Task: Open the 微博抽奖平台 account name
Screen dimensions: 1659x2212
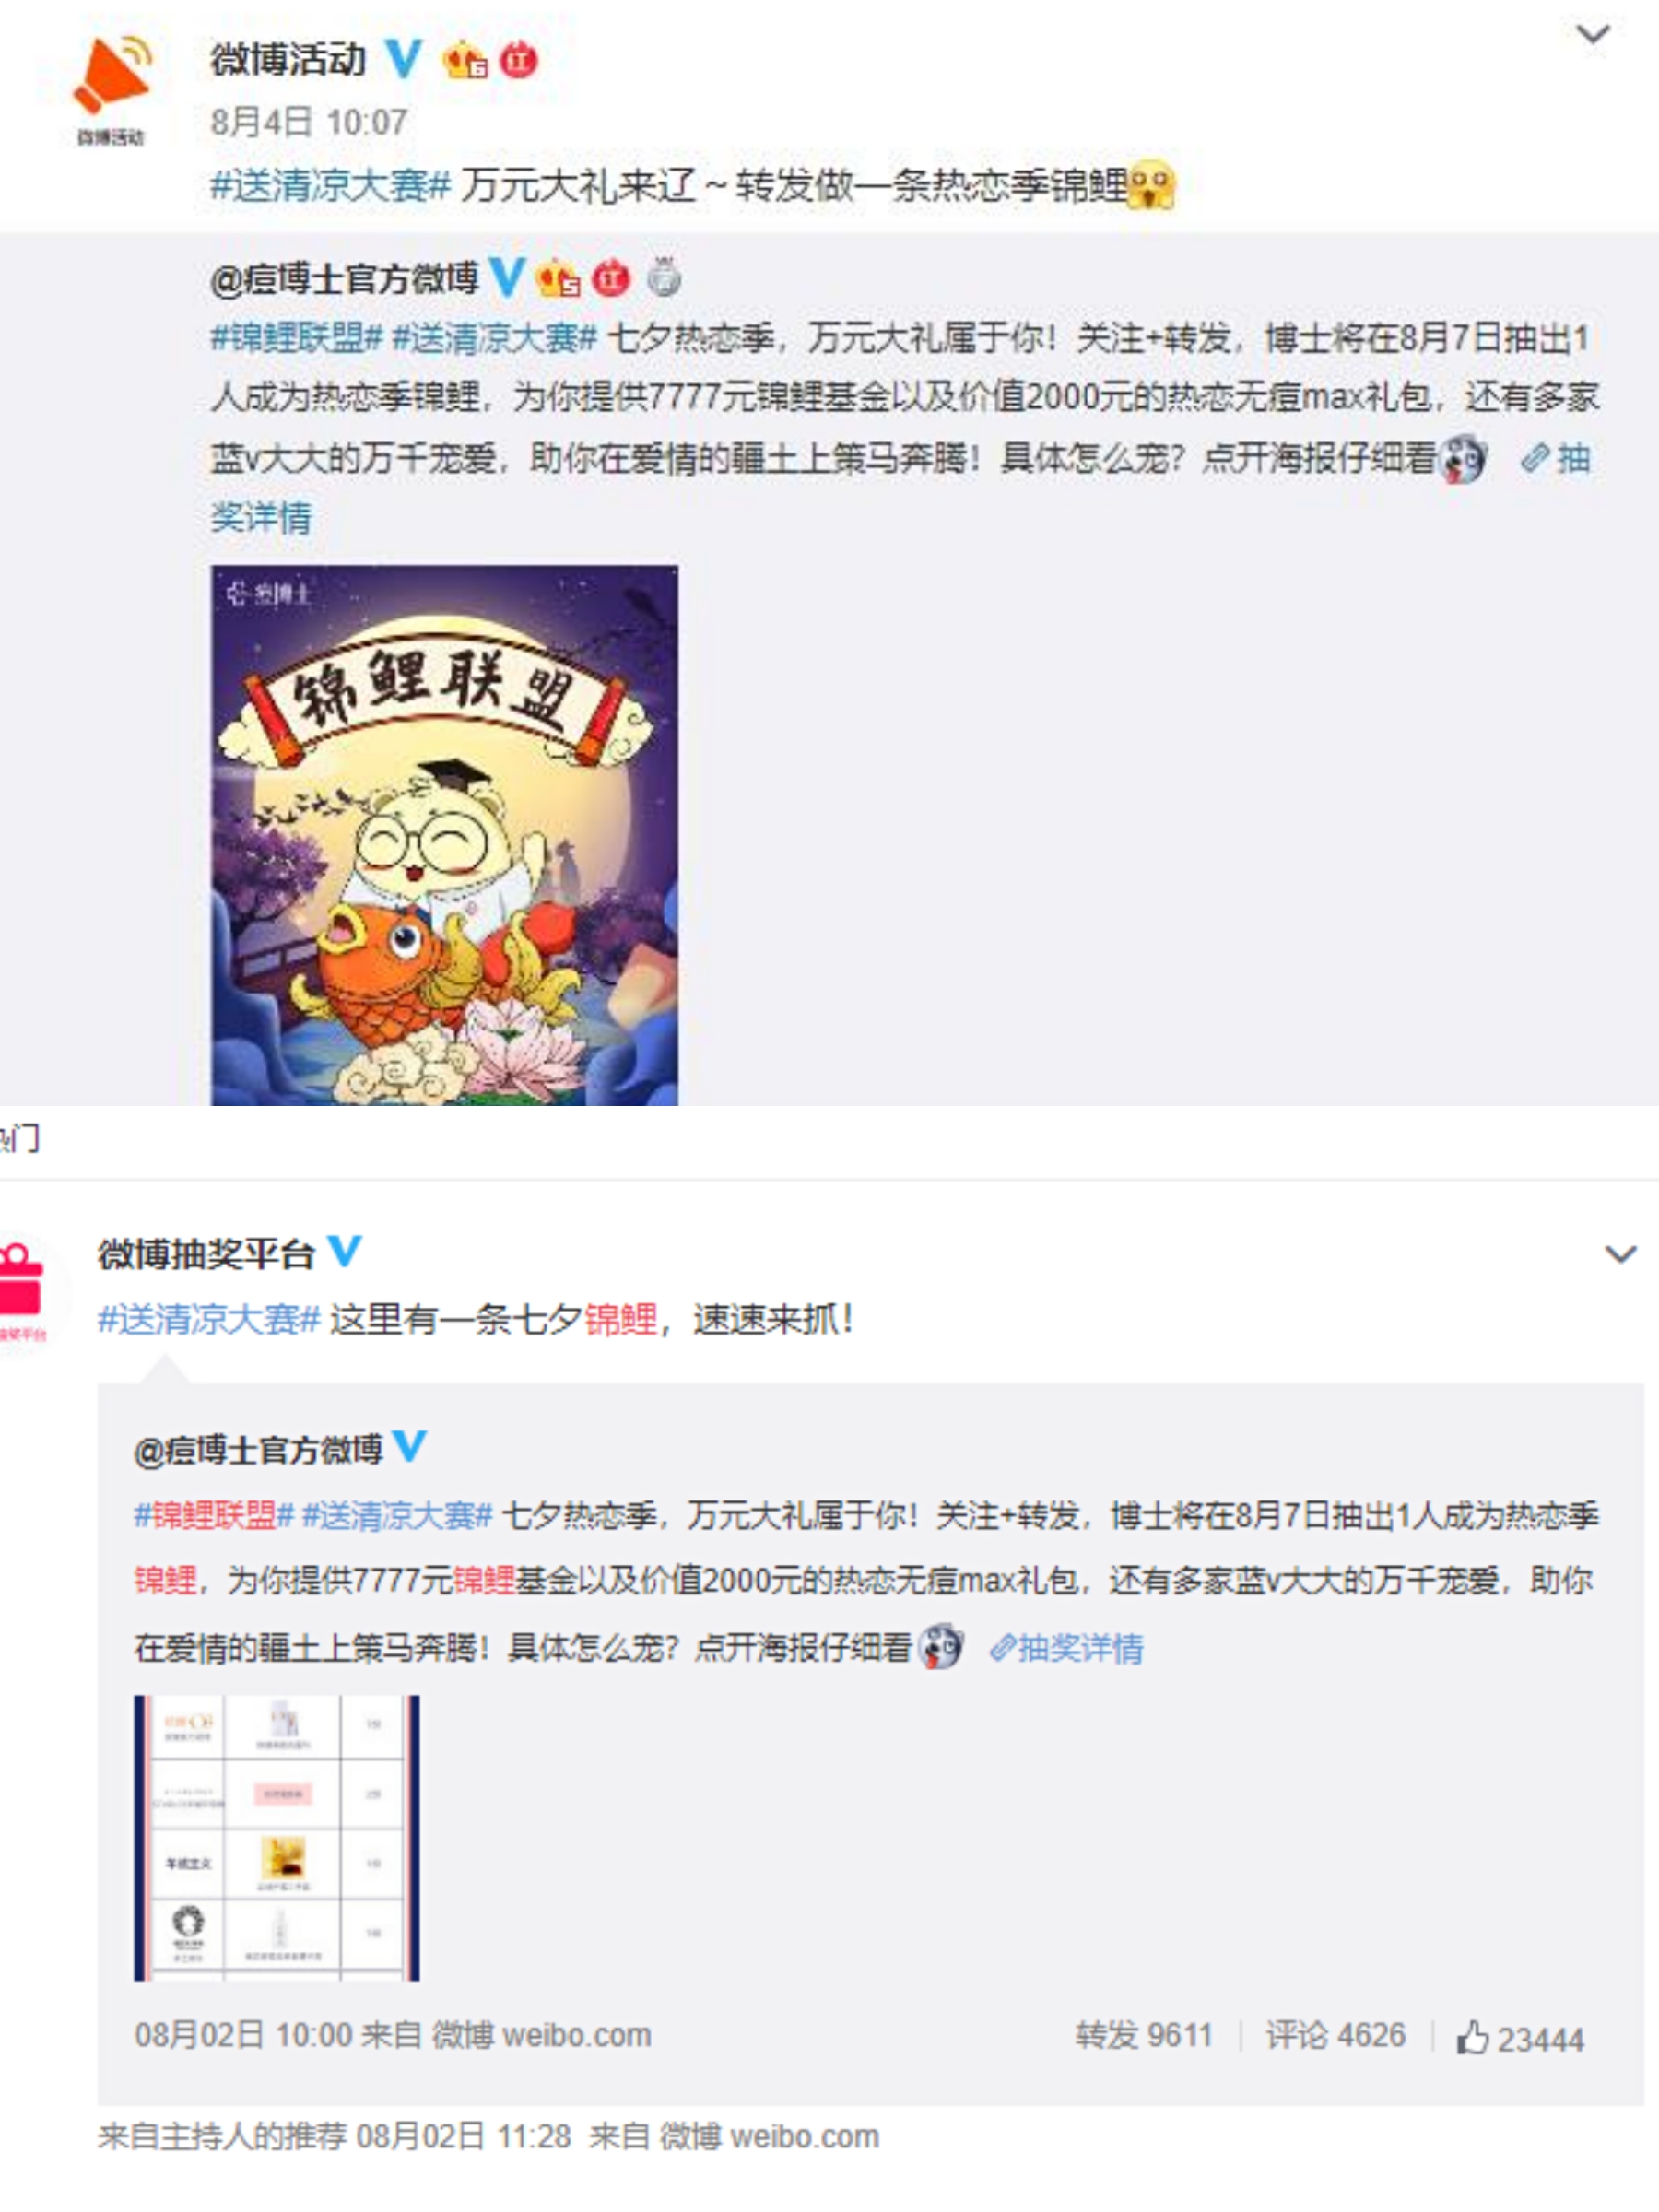Action: 206,1253
